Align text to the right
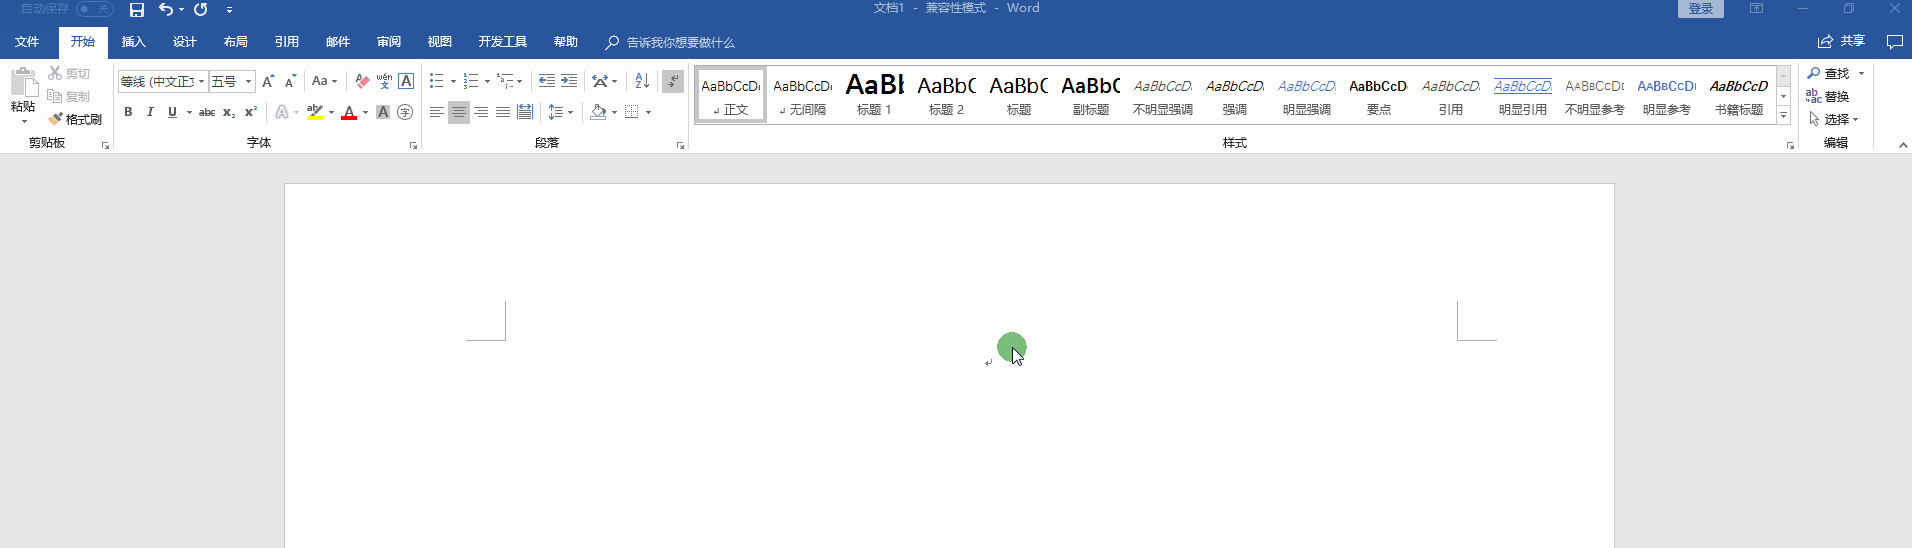 pyautogui.click(x=481, y=112)
